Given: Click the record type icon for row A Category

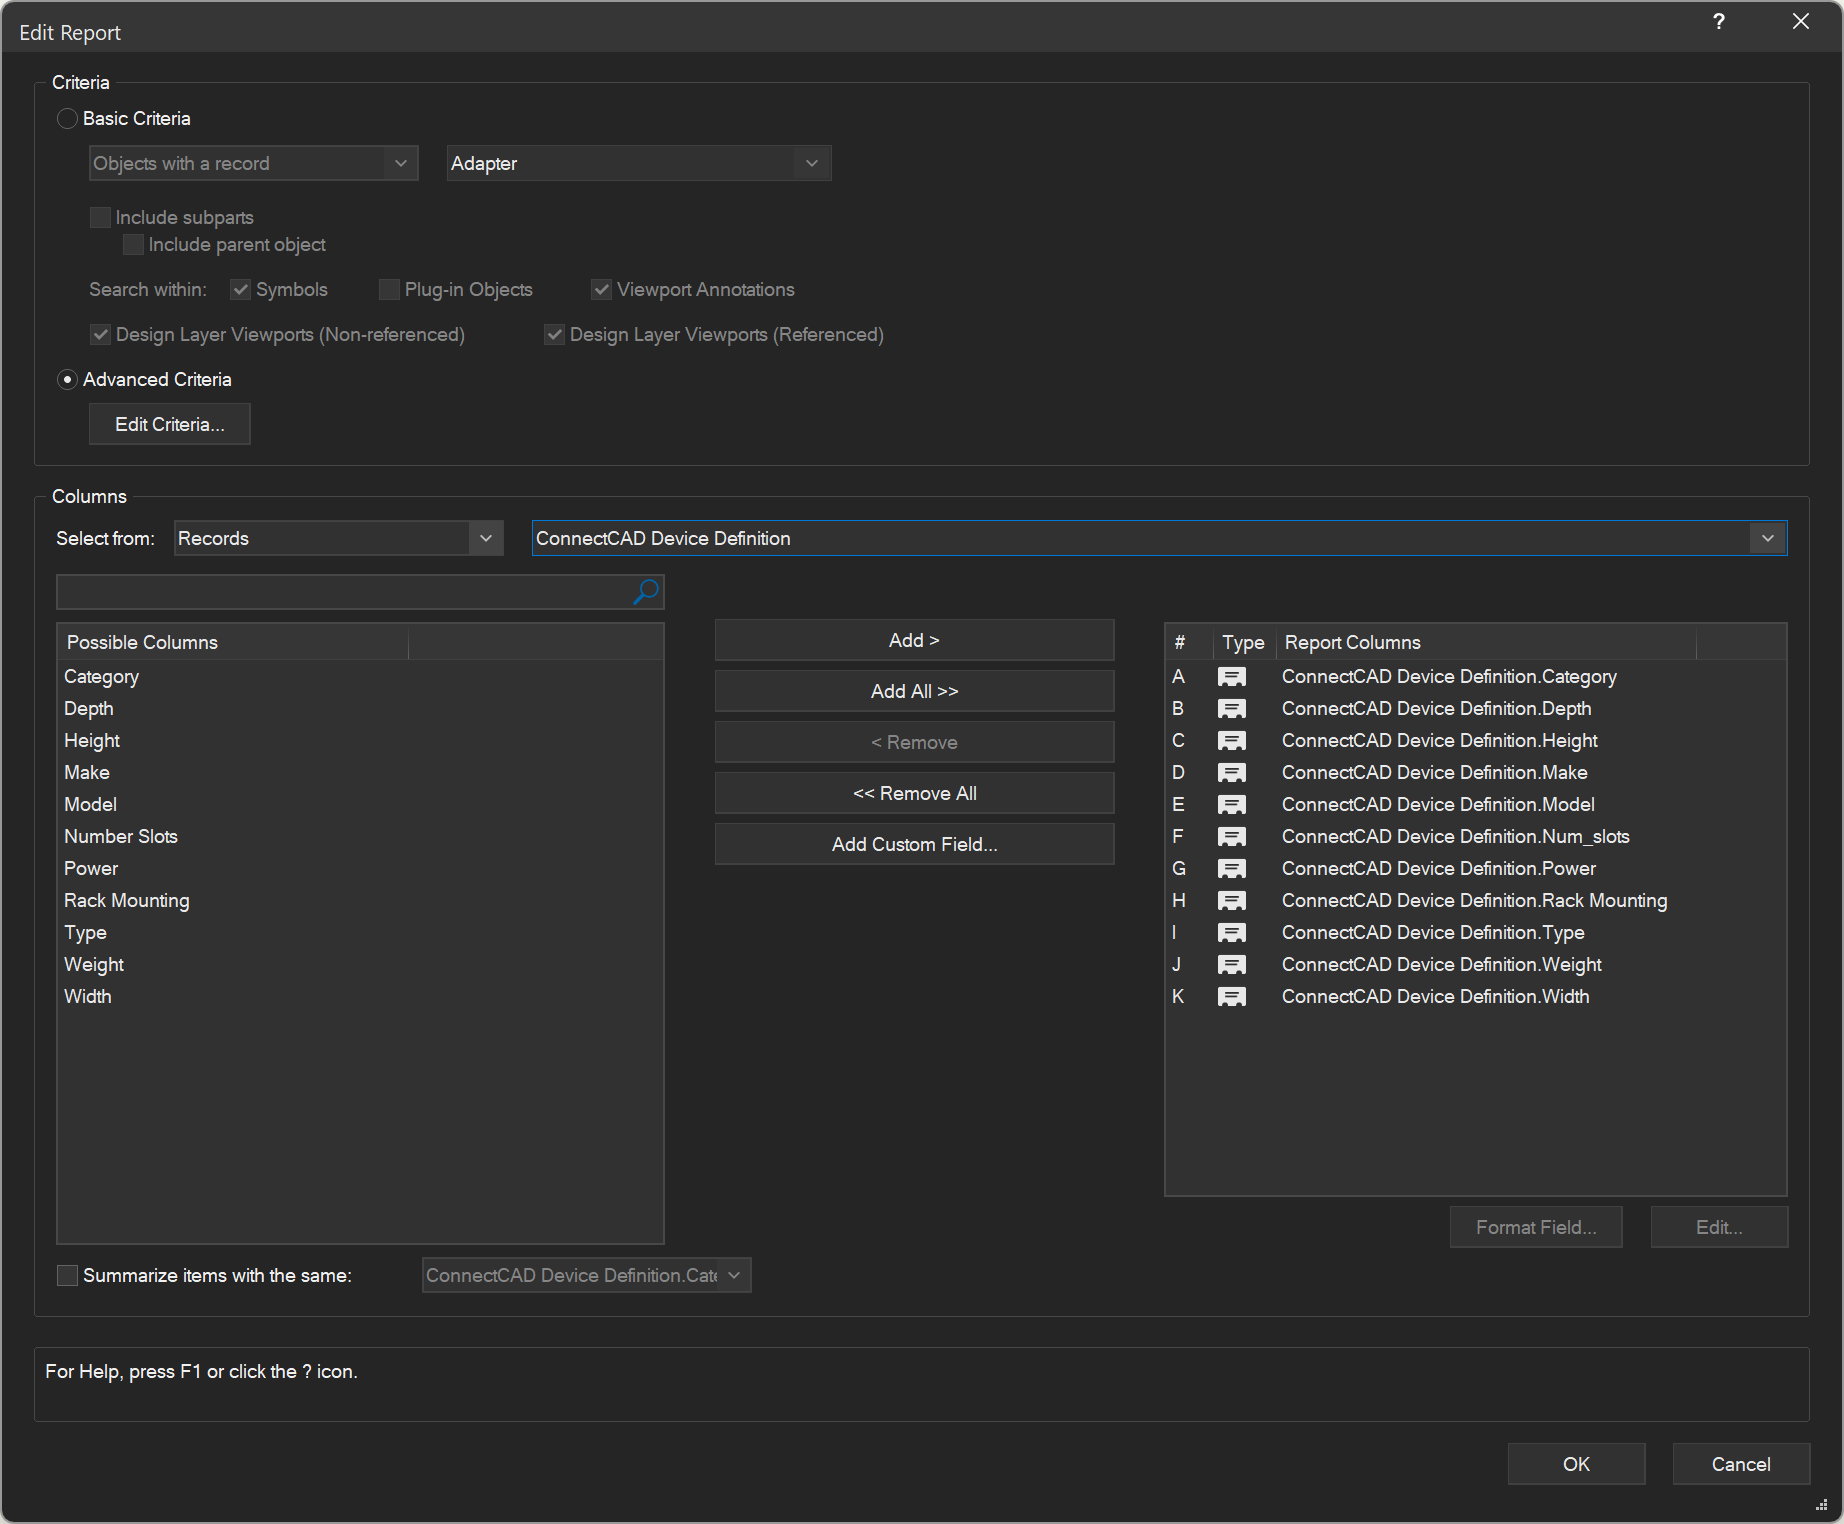Looking at the screenshot, I should tap(1231, 677).
